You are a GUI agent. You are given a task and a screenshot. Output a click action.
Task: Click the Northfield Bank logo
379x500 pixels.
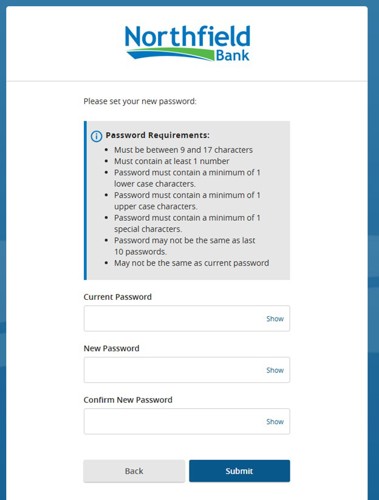click(187, 43)
